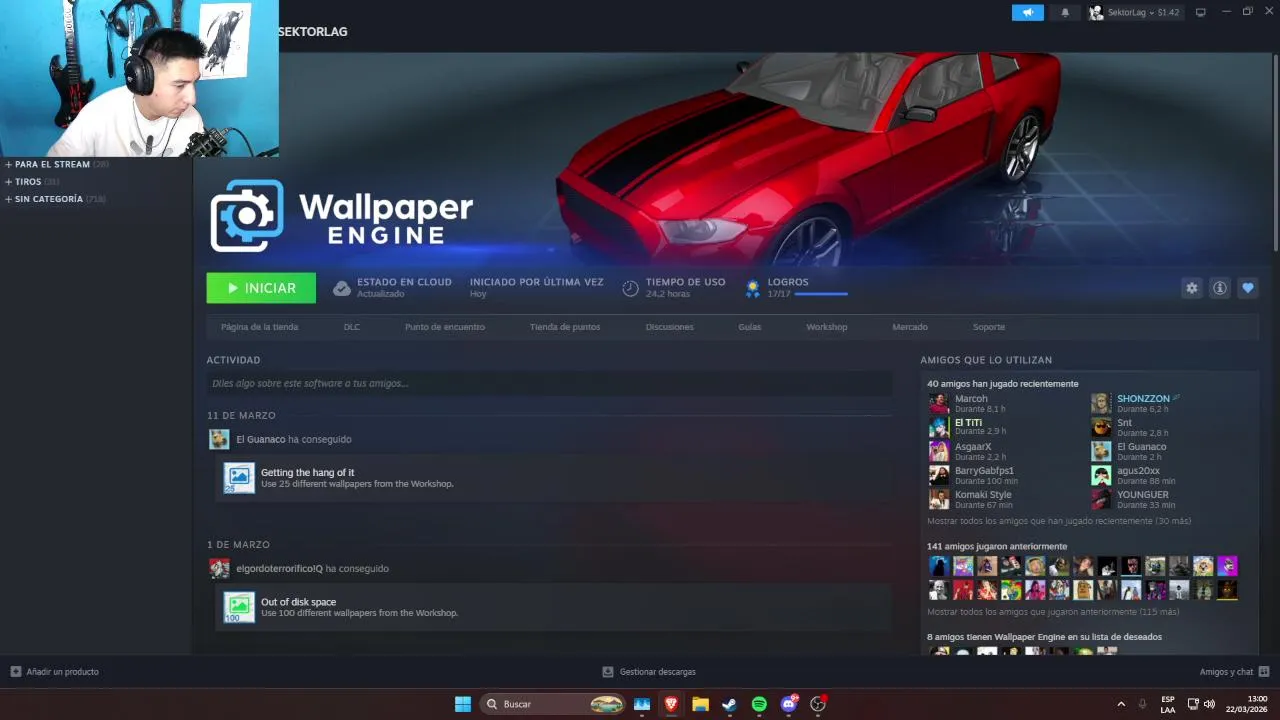Click Snt's avatar in friends list
This screenshot has width=1280, height=720.
click(1101, 427)
